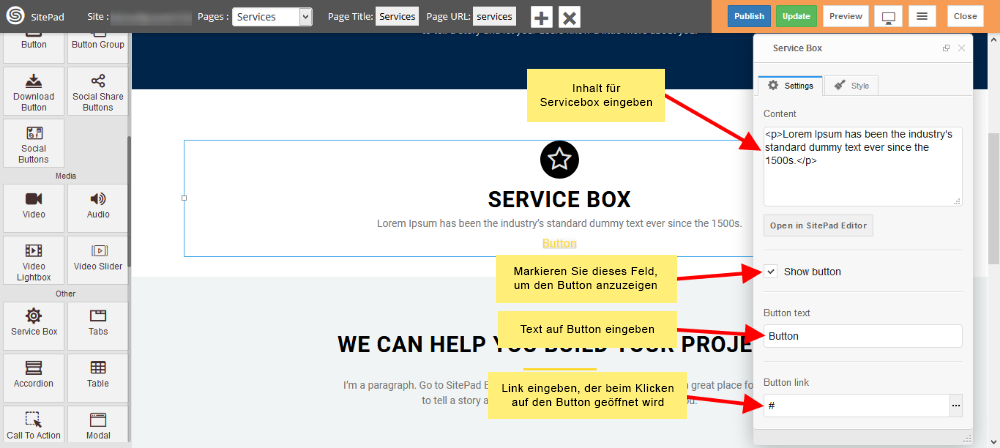This screenshot has width=1000, height=448.
Task: Add the Call To Action widget
Action: (34, 424)
